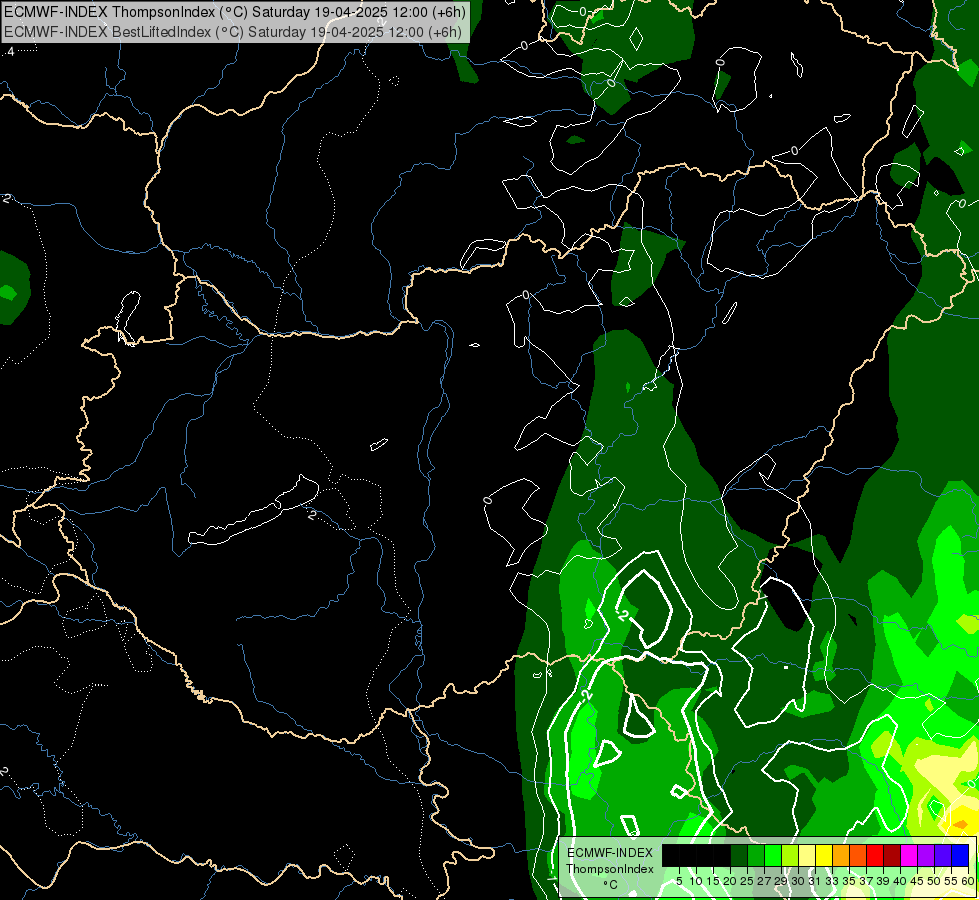979x900 pixels.
Task: Click the medium green 25–27 legend swatch
Action: [x=756, y=856]
